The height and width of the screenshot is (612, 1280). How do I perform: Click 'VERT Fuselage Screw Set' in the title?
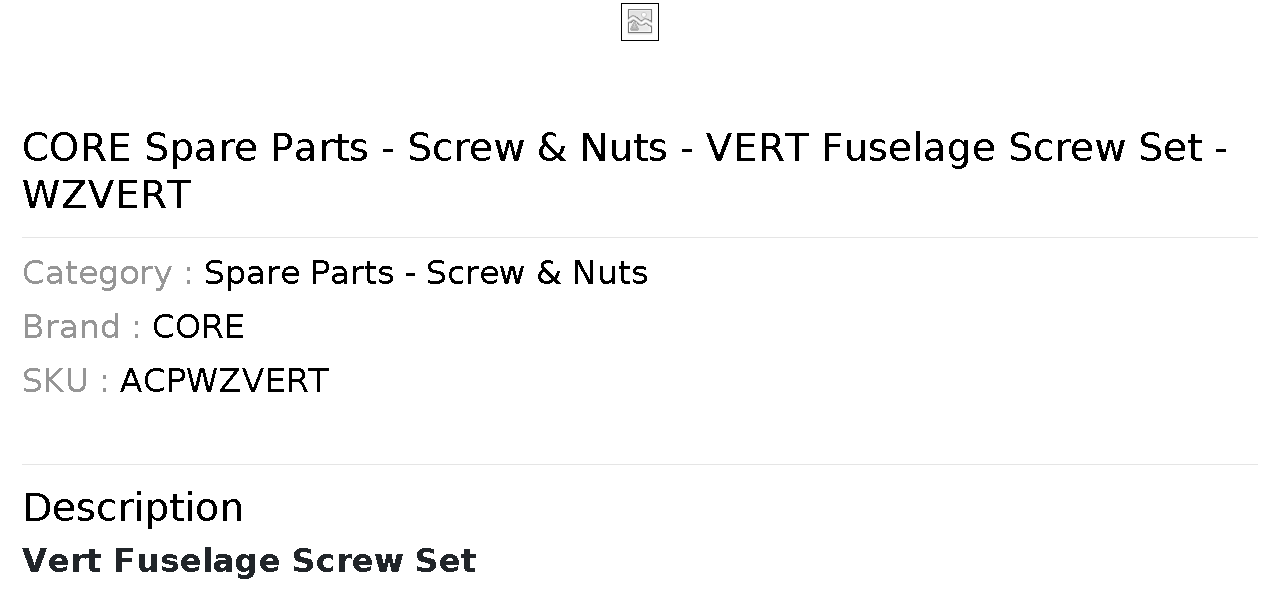pyautogui.click(x=954, y=148)
